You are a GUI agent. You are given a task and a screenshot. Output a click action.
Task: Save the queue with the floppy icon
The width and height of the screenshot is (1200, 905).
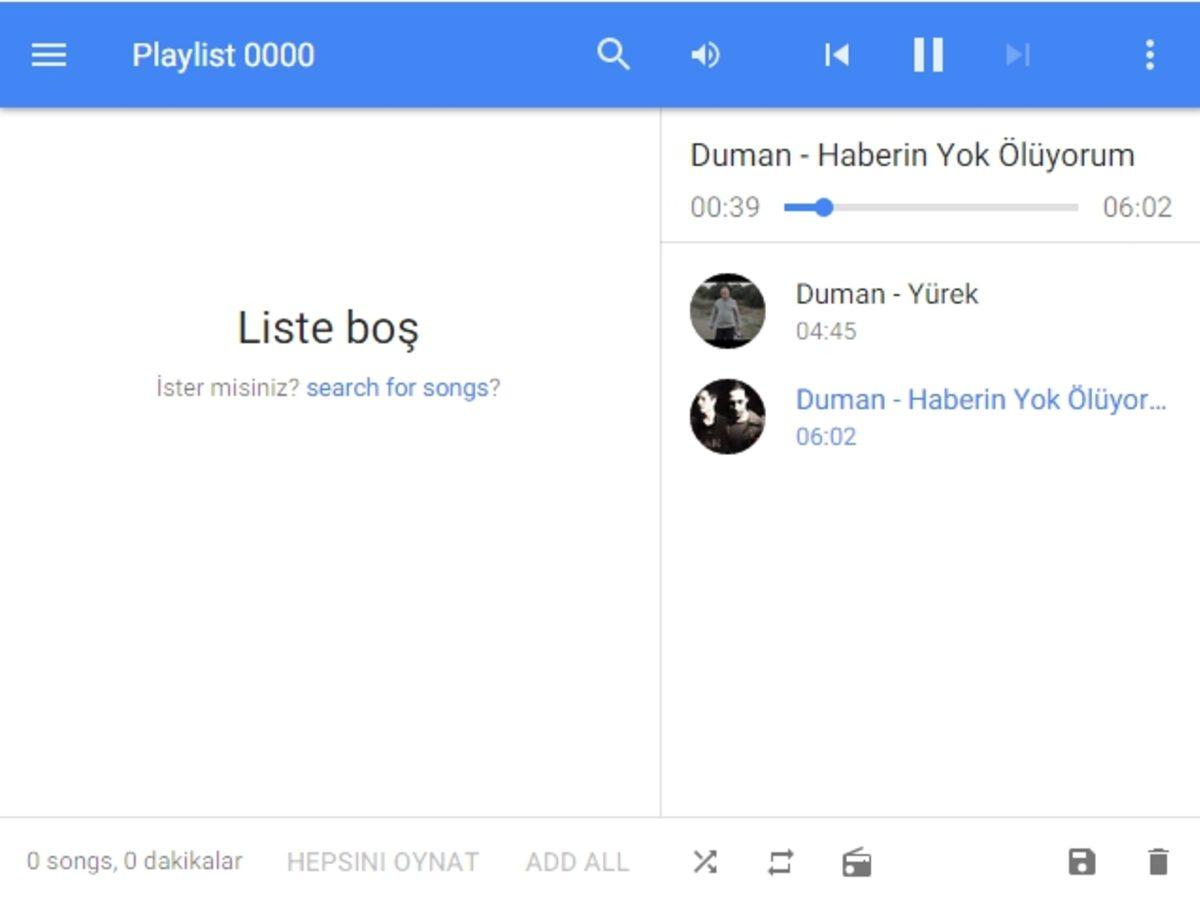[x=1081, y=861]
